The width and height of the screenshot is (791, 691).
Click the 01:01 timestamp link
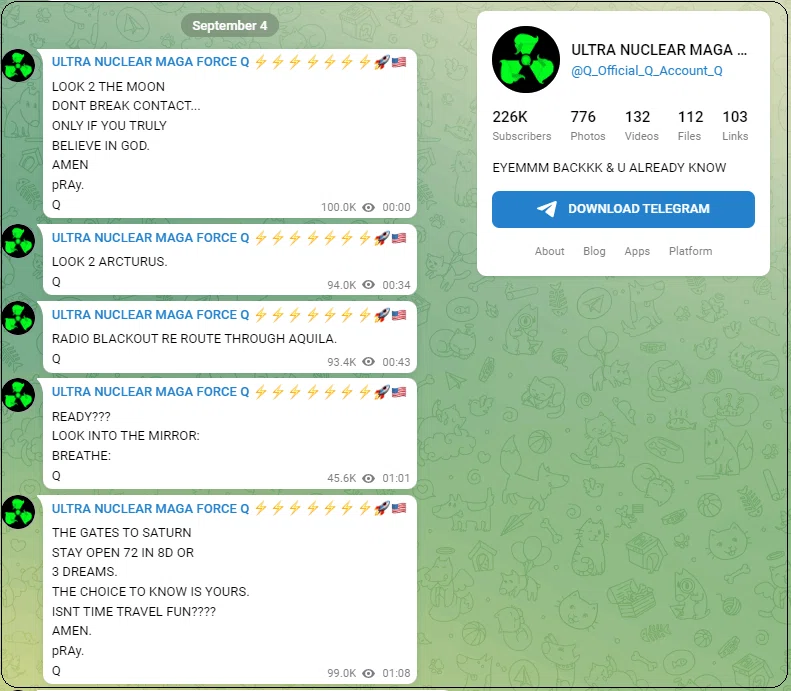(x=396, y=478)
